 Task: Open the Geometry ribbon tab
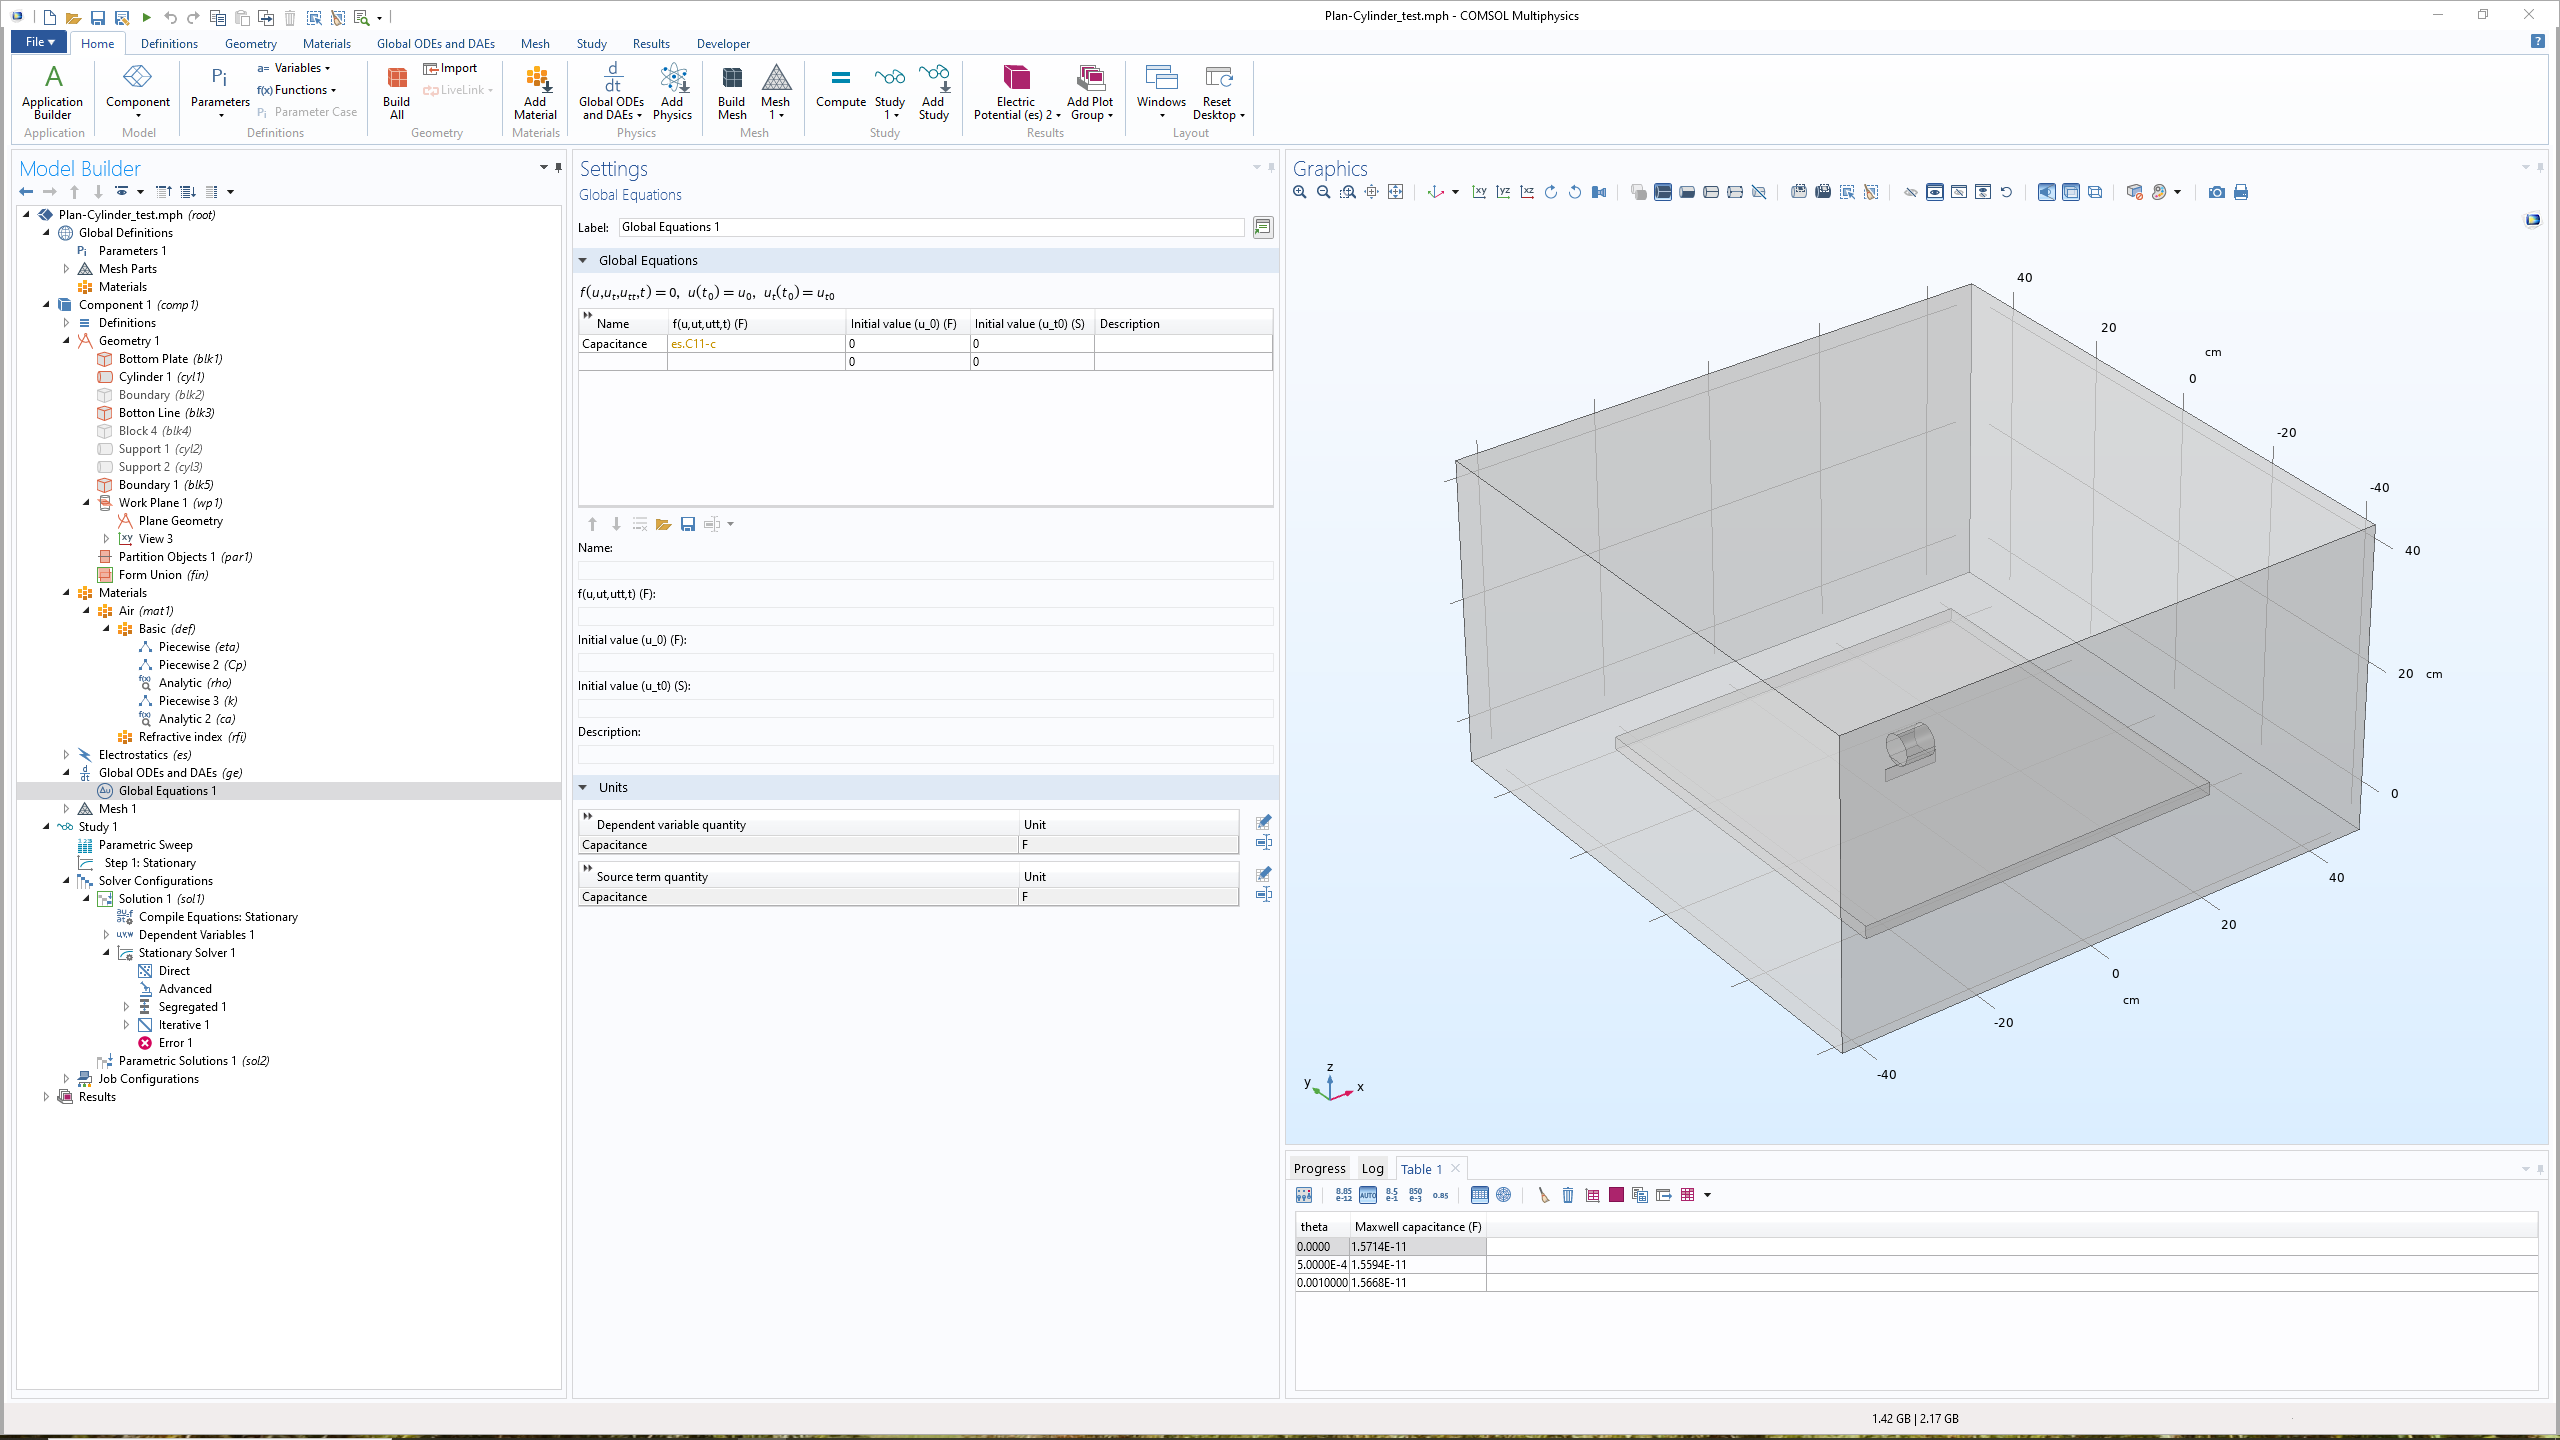[x=250, y=44]
